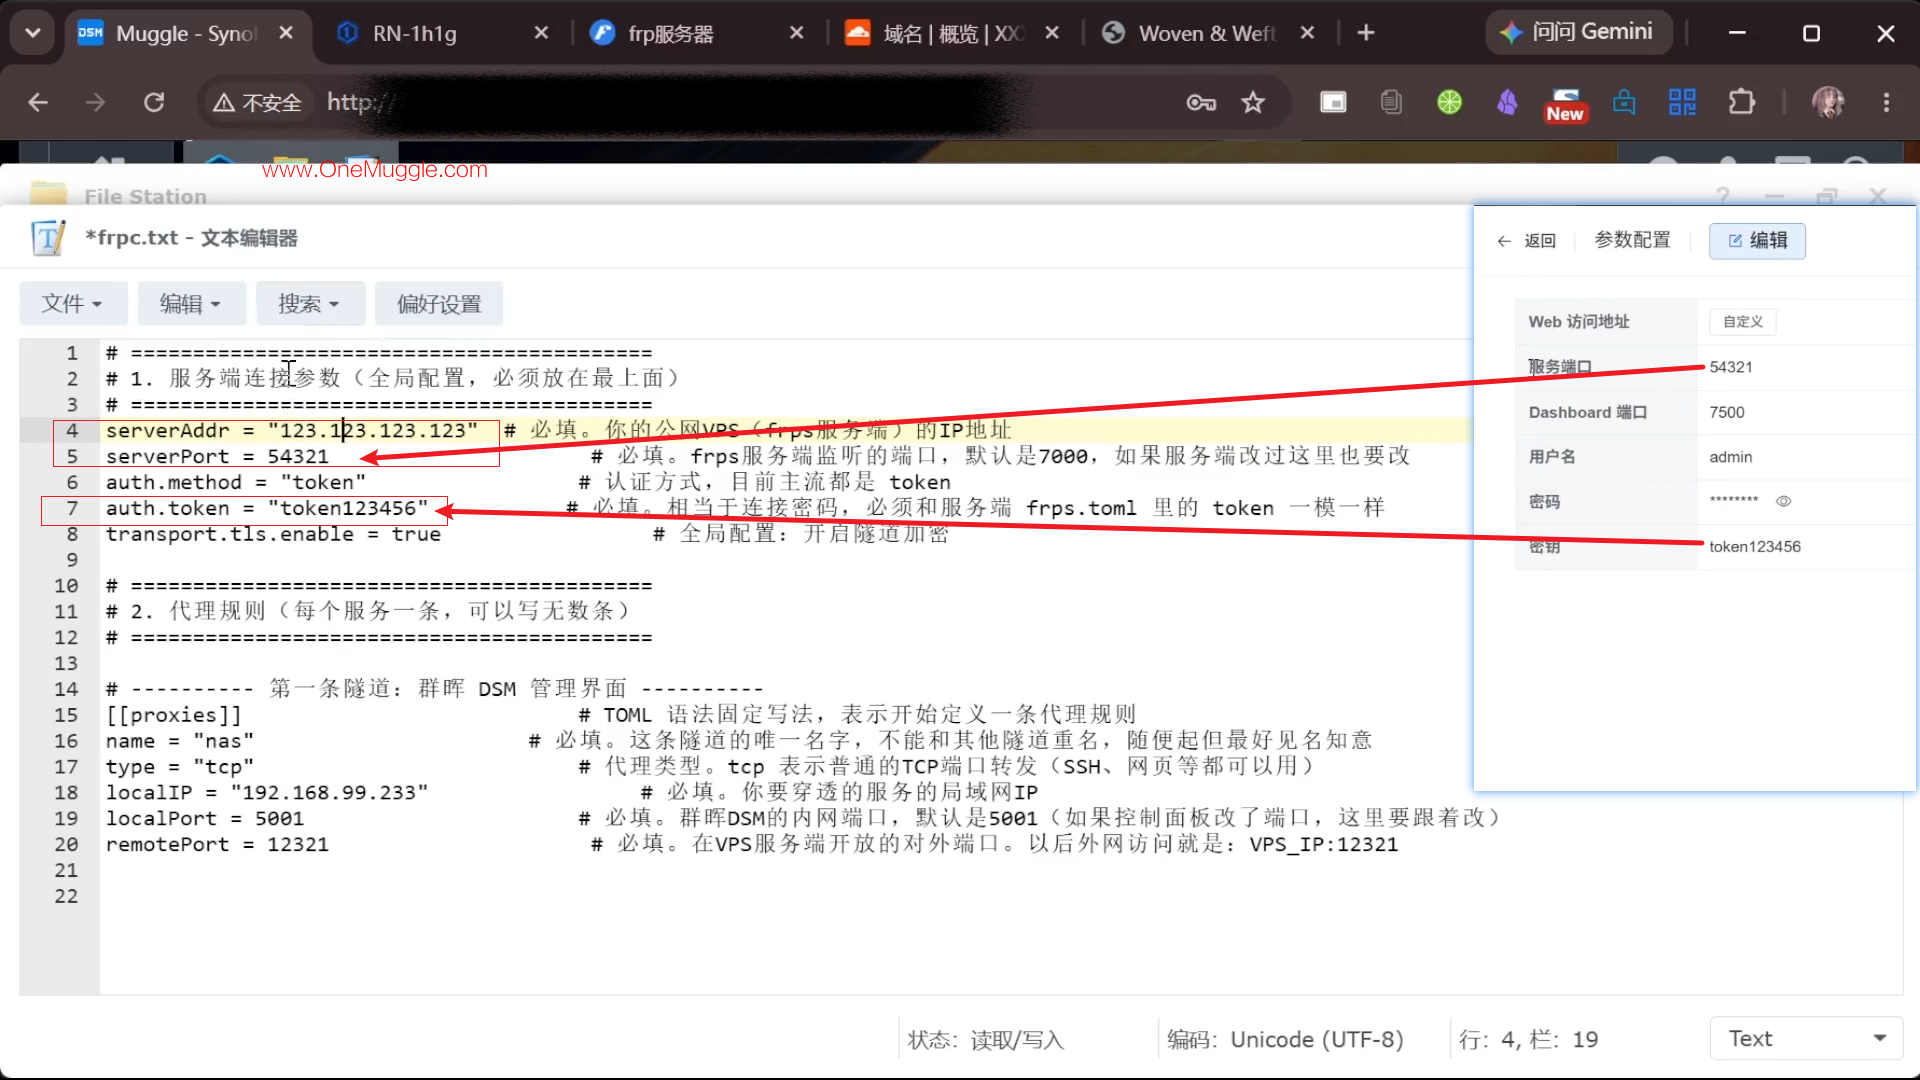Open the 编辑 menu in the text editor
Viewport: 1920px width, 1080px height.
(x=191, y=303)
